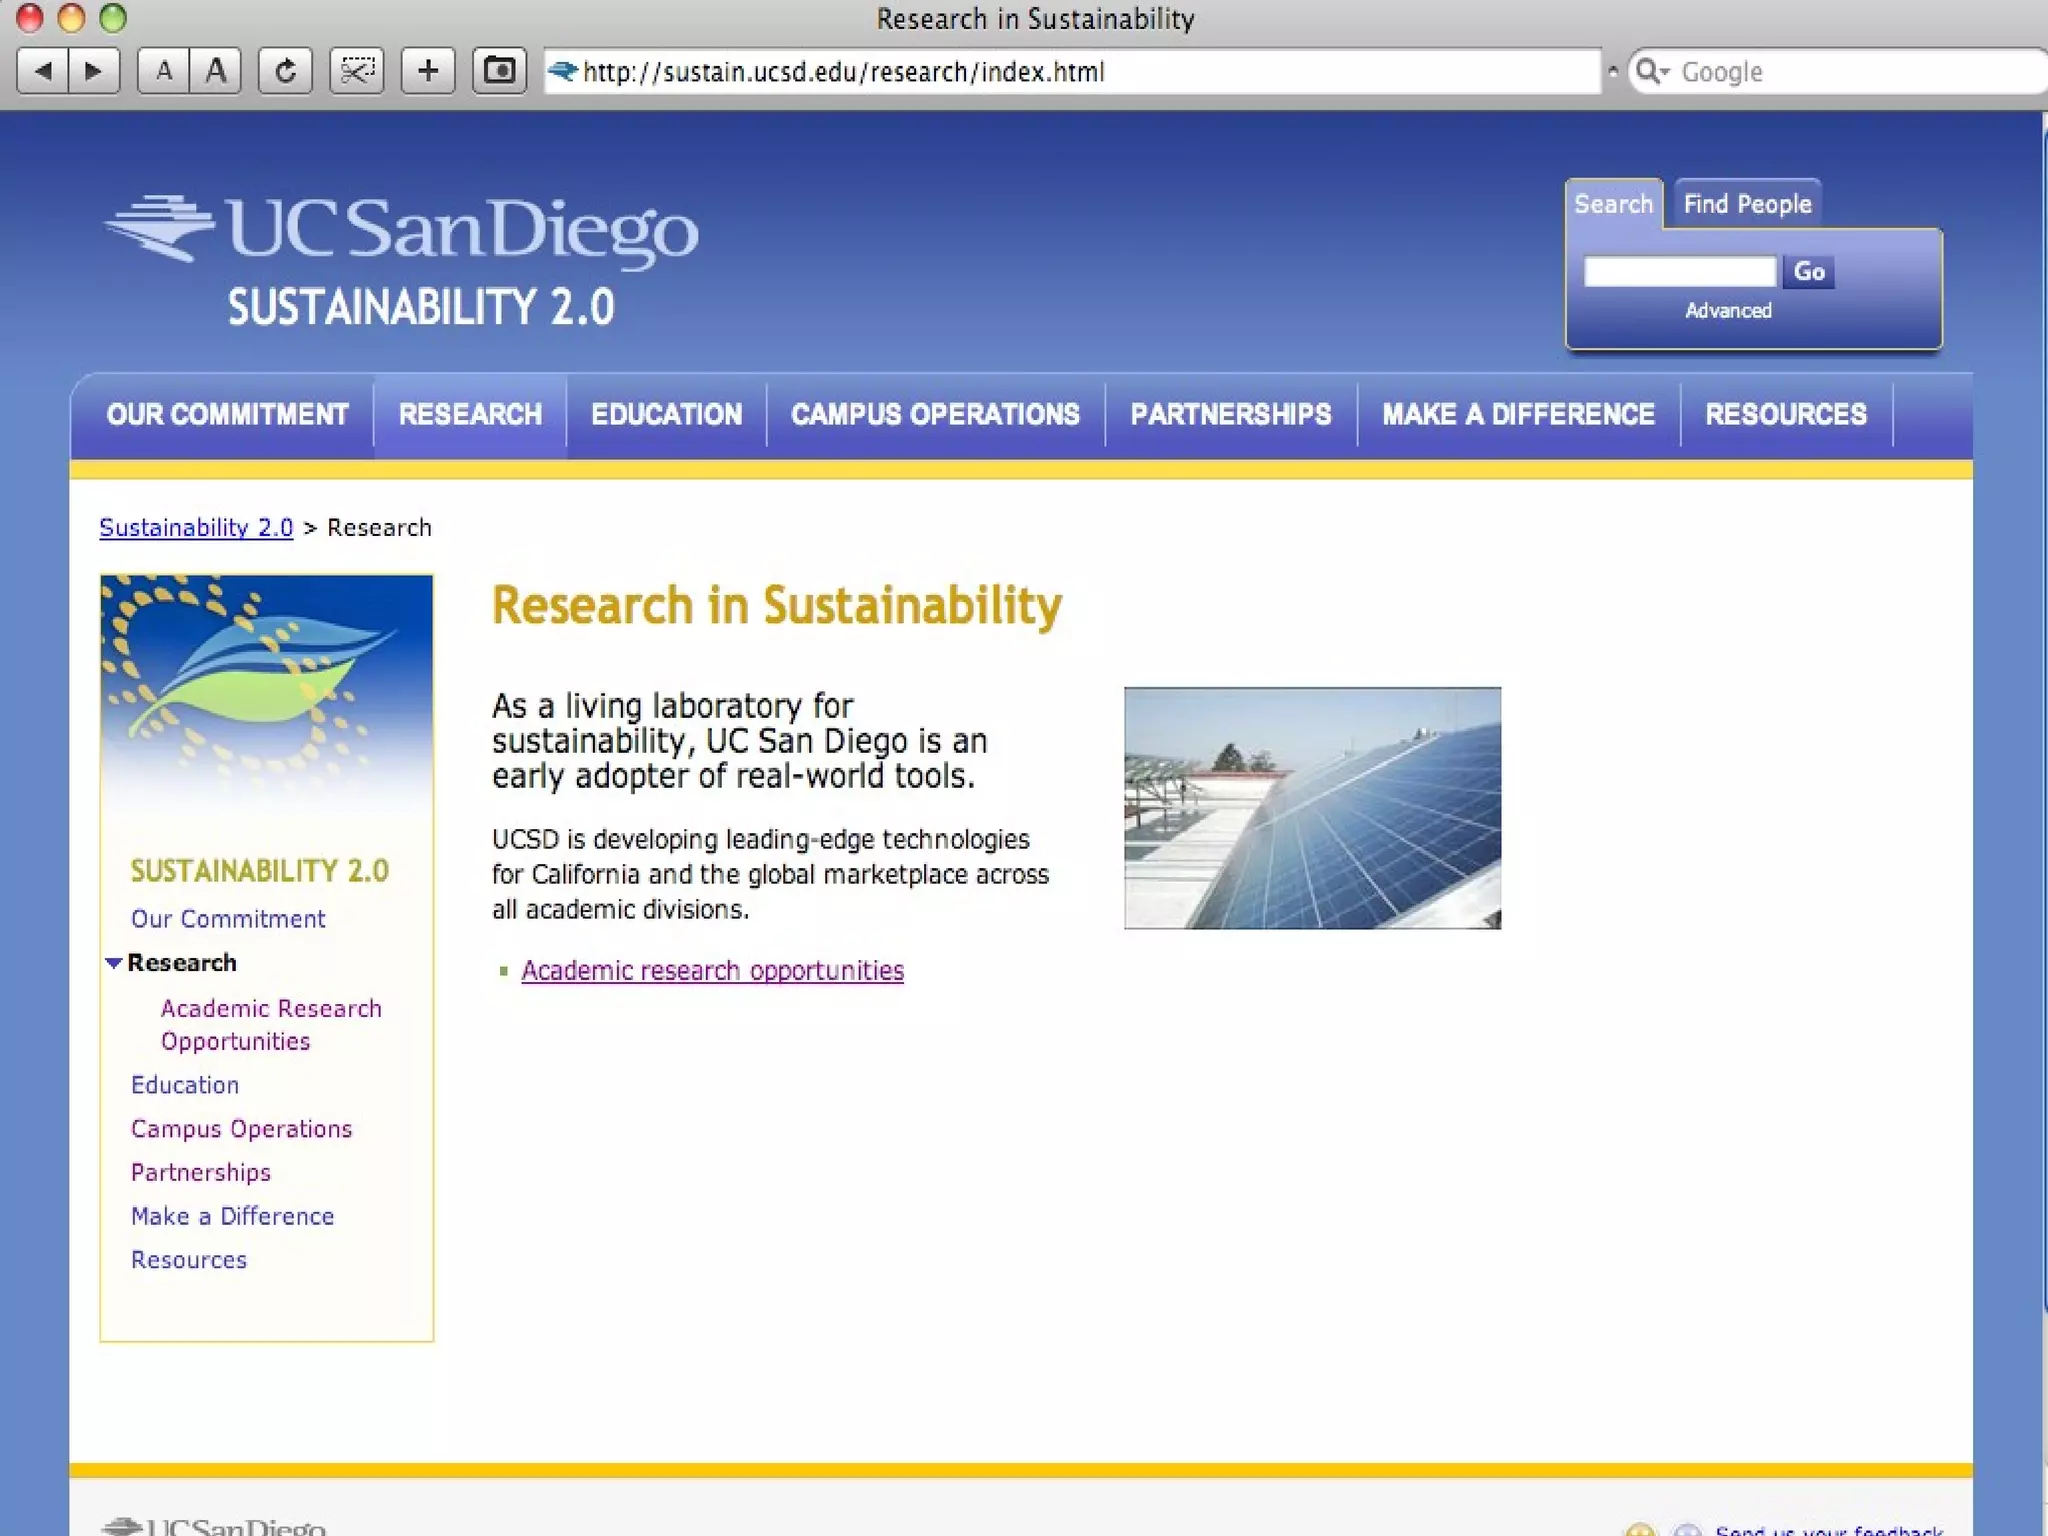
Task: Add bookmark with plus icon
Action: (x=428, y=71)
